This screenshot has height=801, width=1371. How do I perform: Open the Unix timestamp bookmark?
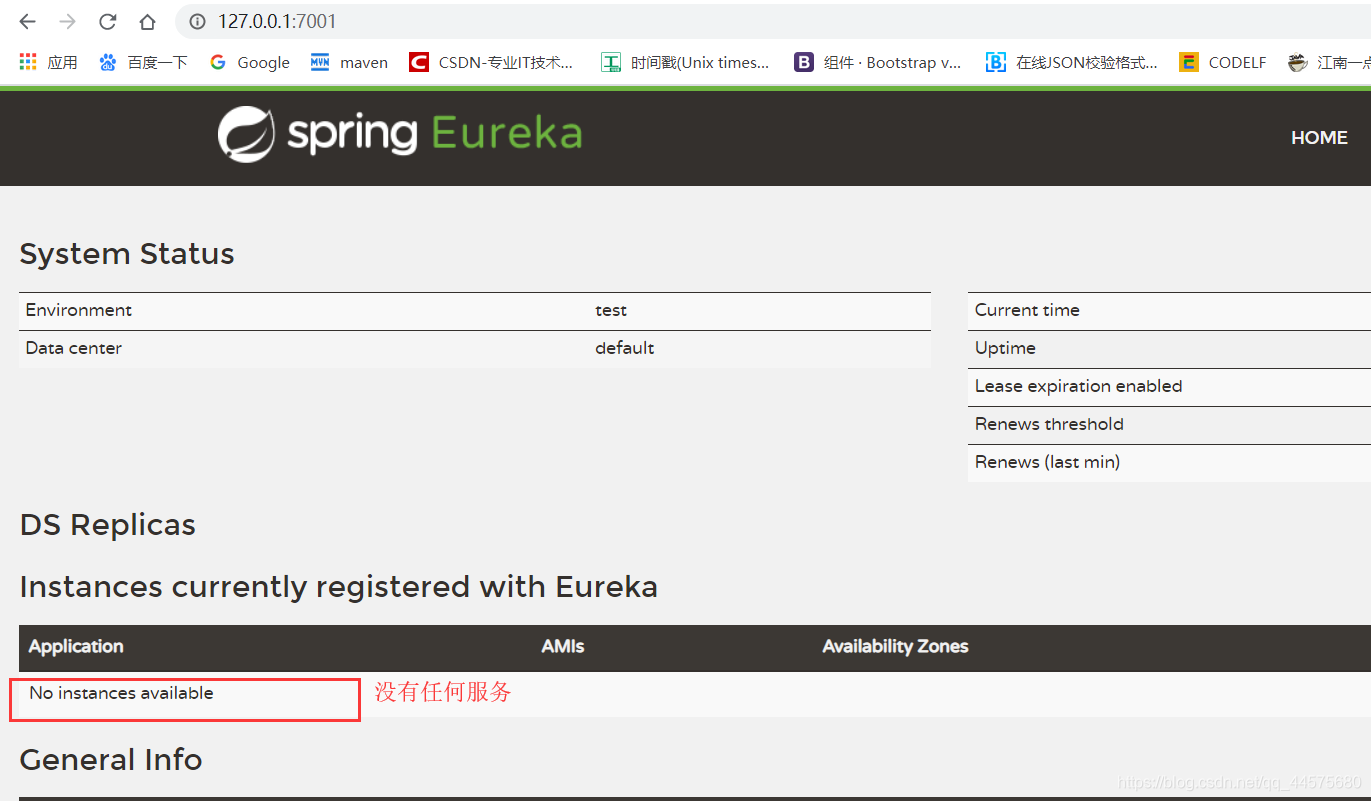click(x=686, y=62)
